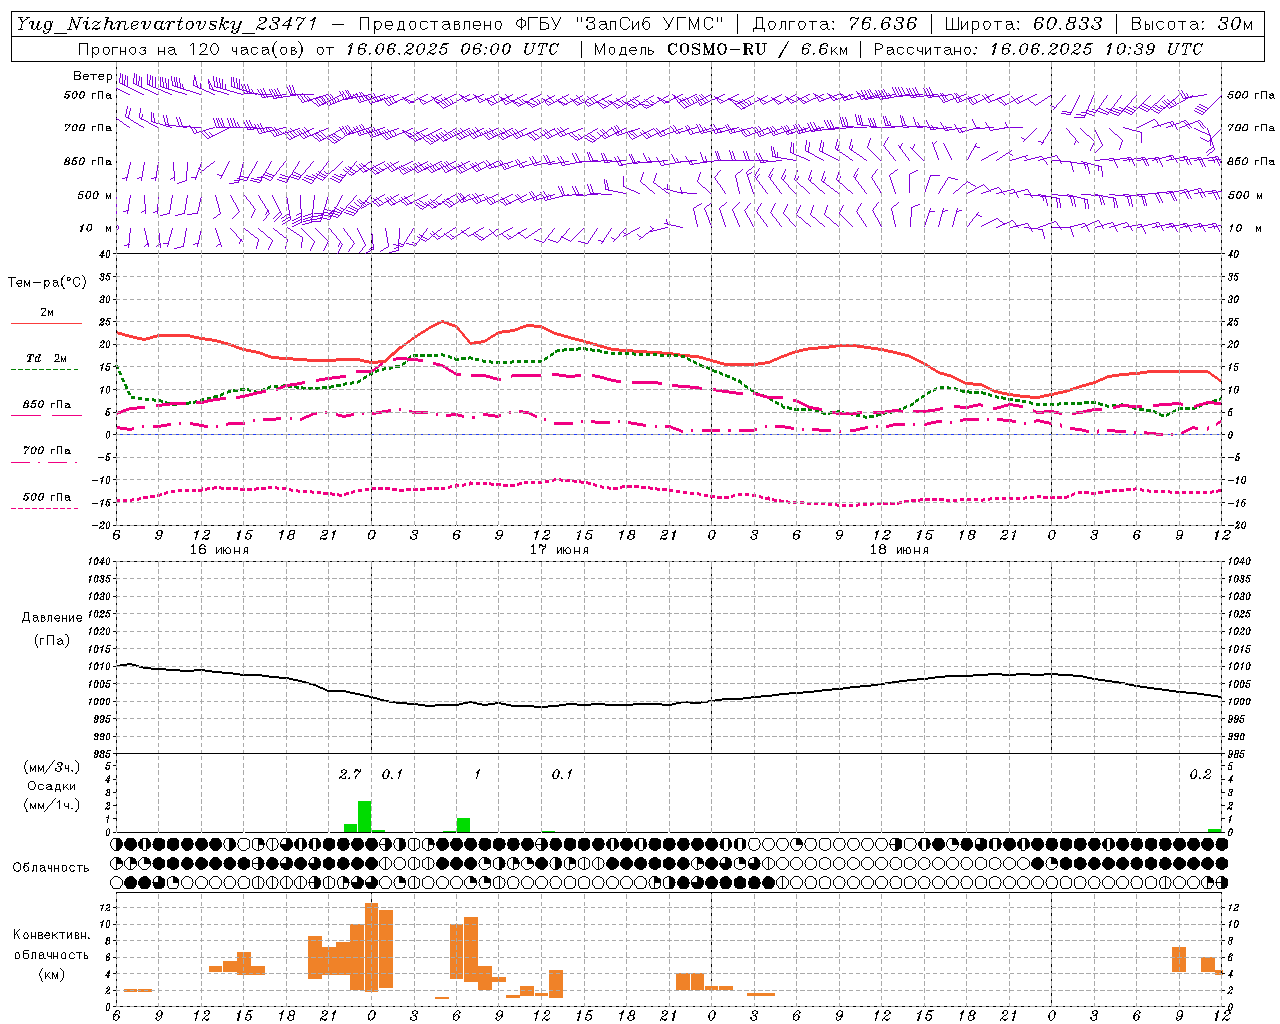Click the (км) convective cloud unit label
Screen dimensions: 1280x1024
(52, 974)
